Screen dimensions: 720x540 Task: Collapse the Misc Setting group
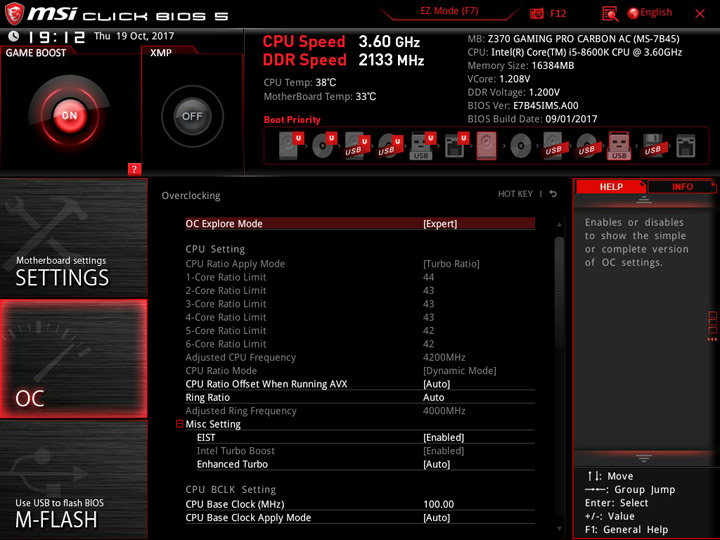point(180,424)
